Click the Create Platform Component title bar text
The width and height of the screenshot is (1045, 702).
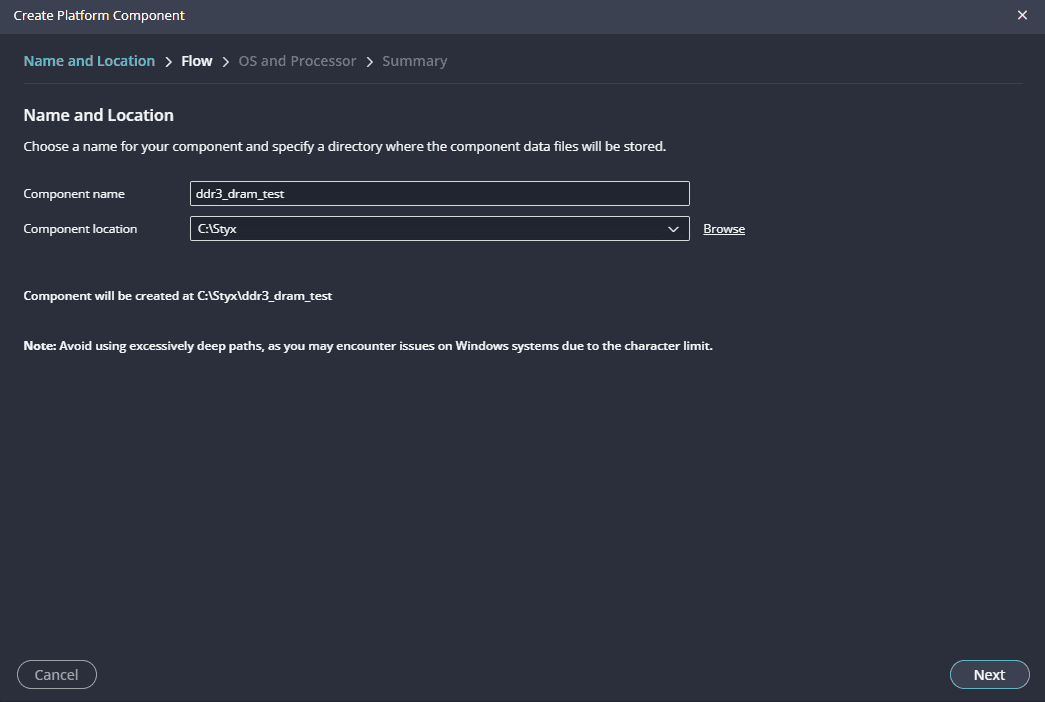click(99, 15)
